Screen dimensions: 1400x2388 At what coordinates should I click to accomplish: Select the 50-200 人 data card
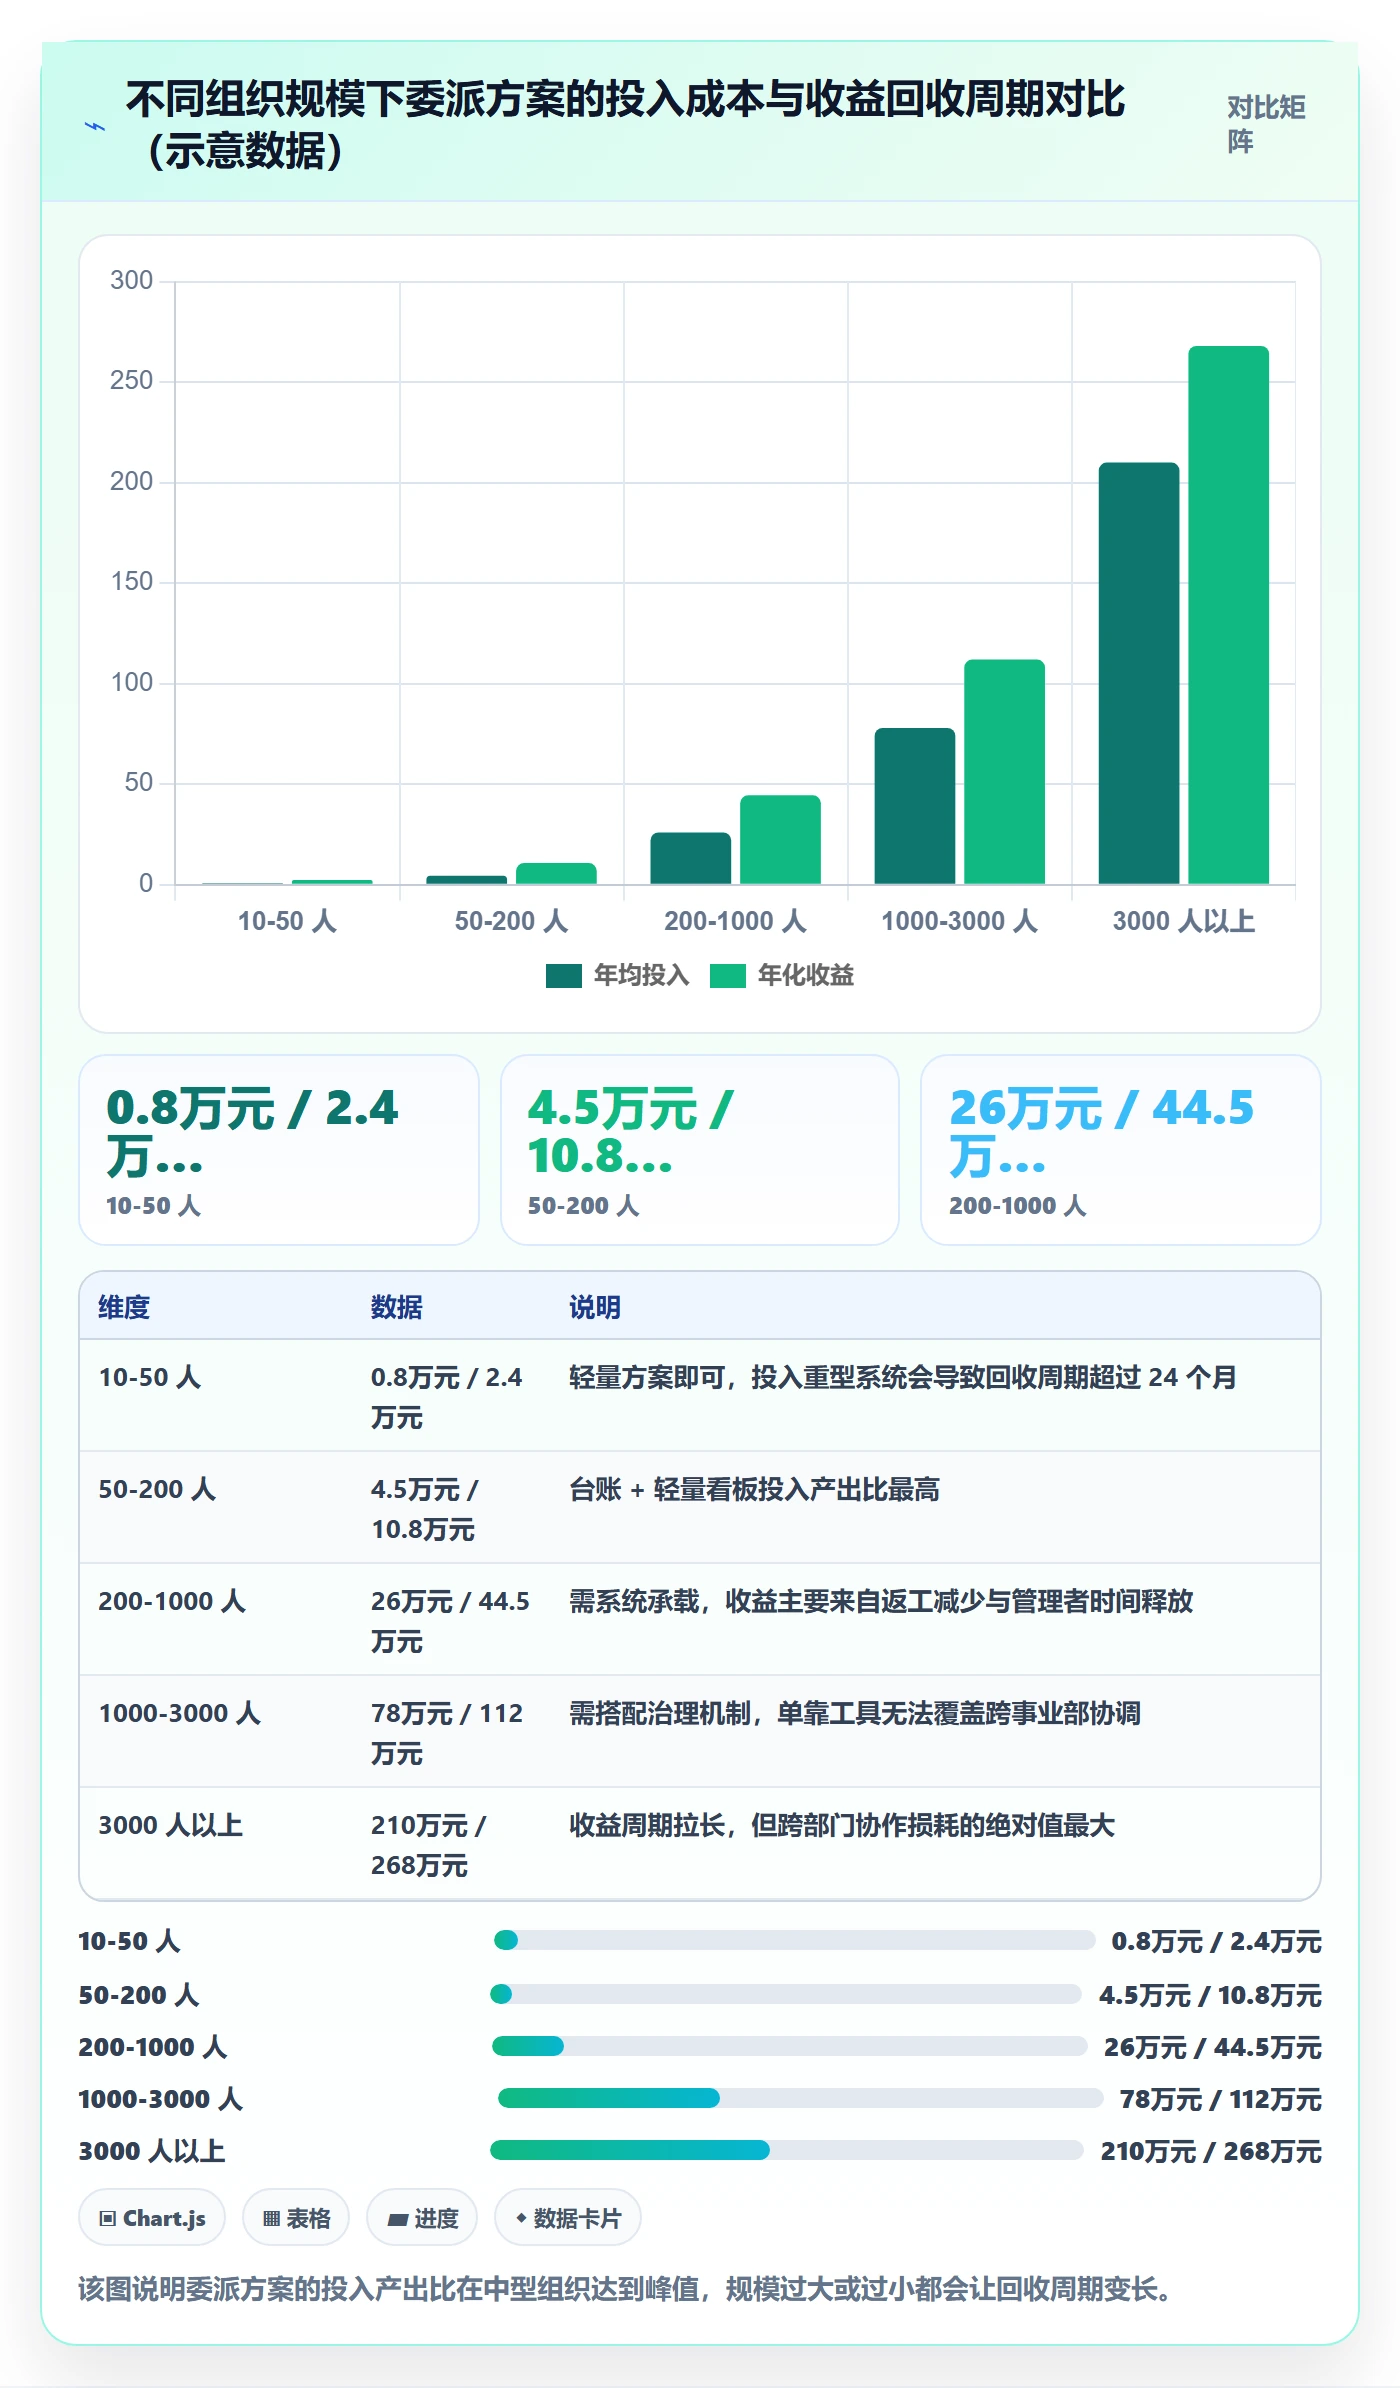(700, 1150)
